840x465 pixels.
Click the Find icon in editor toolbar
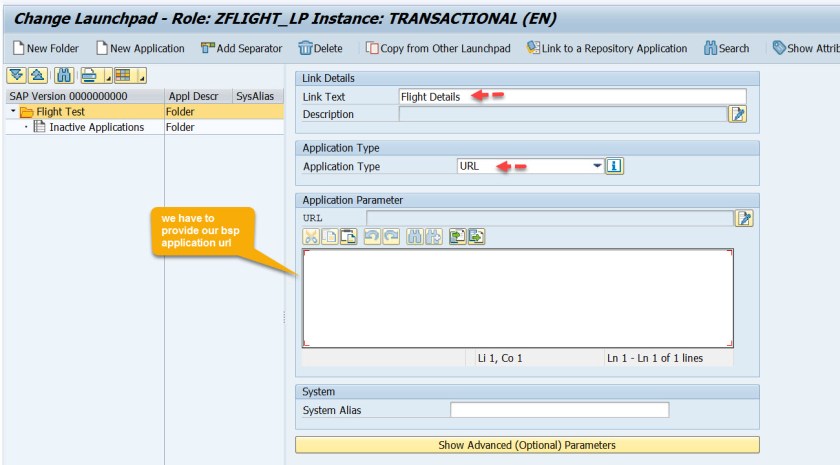click(415, 236)
